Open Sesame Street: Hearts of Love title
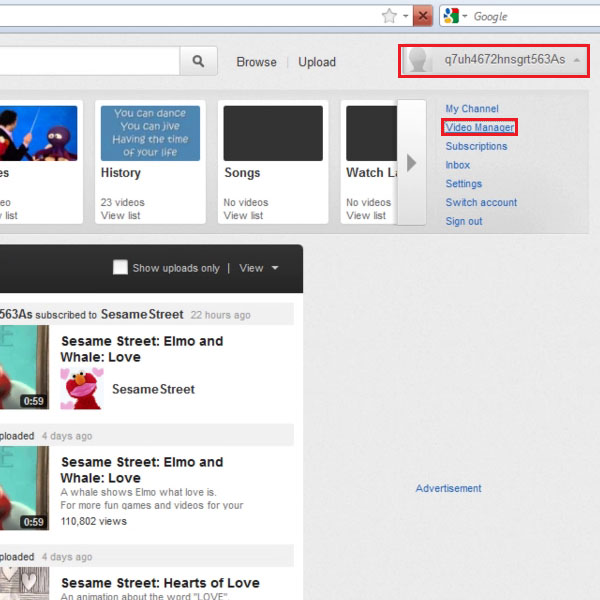600x600 pixels. coord(160,583)
